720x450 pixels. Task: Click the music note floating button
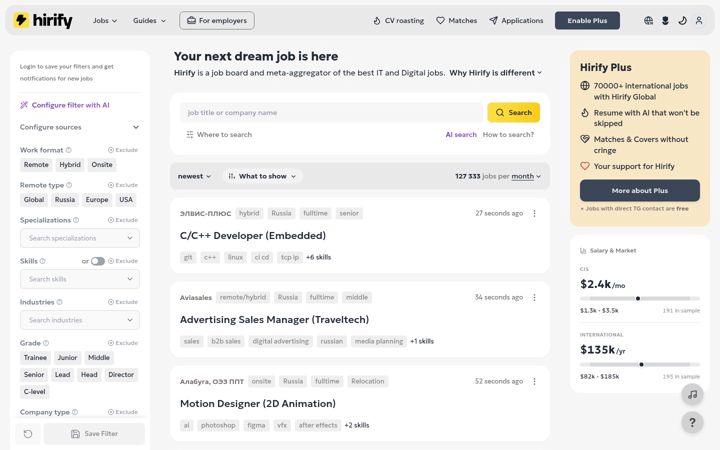(692, 394)
